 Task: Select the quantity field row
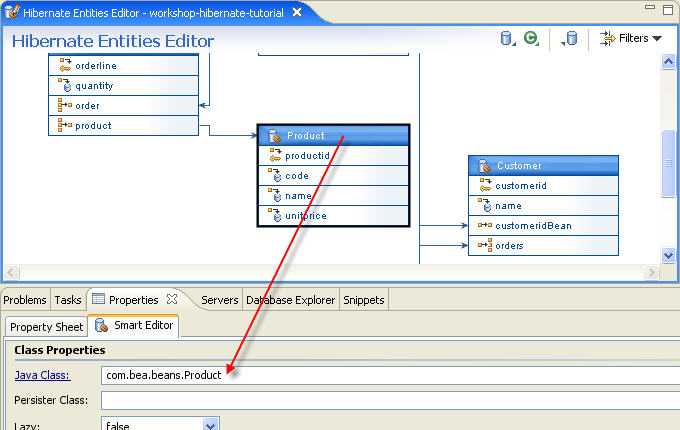click(124, 85)
